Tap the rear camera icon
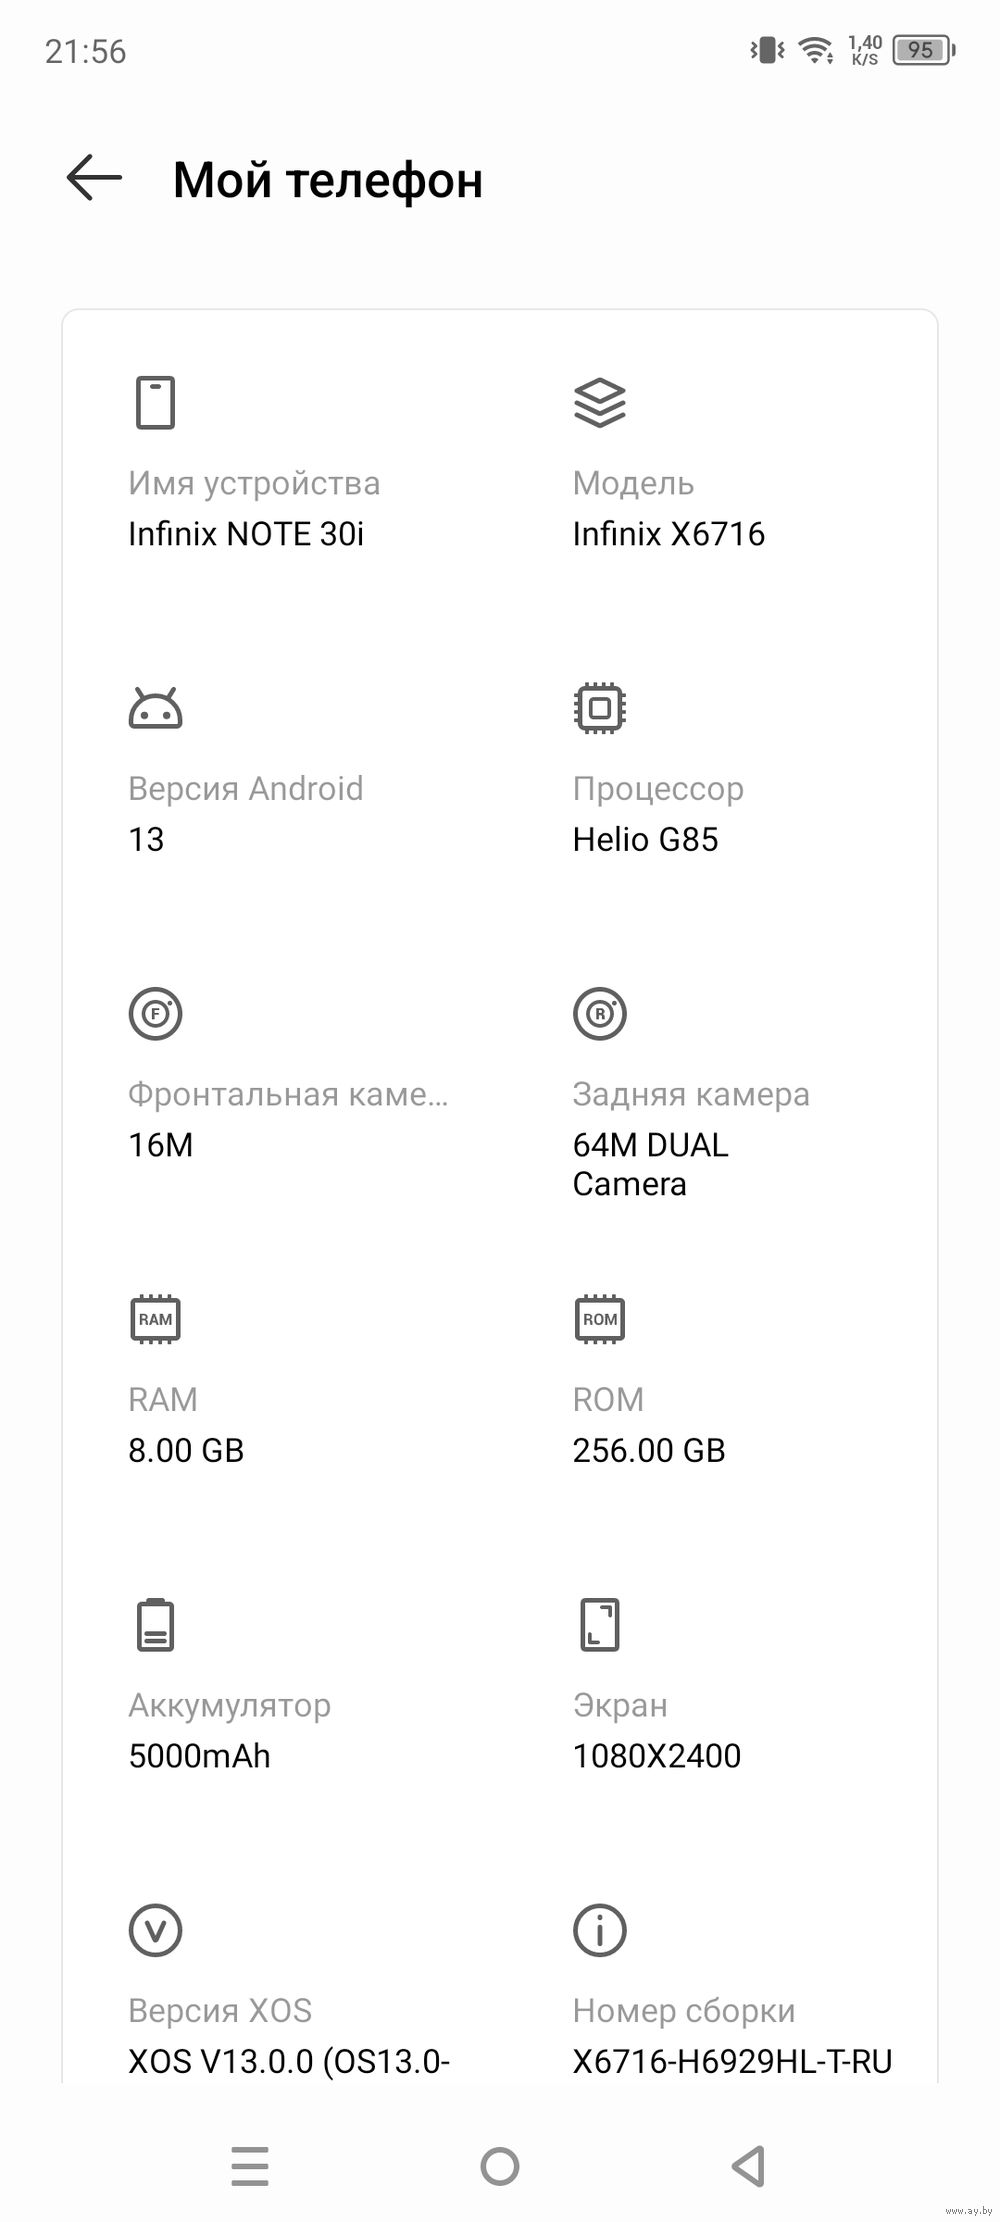The image size is (1000, 2222). tap(599, 1014)
